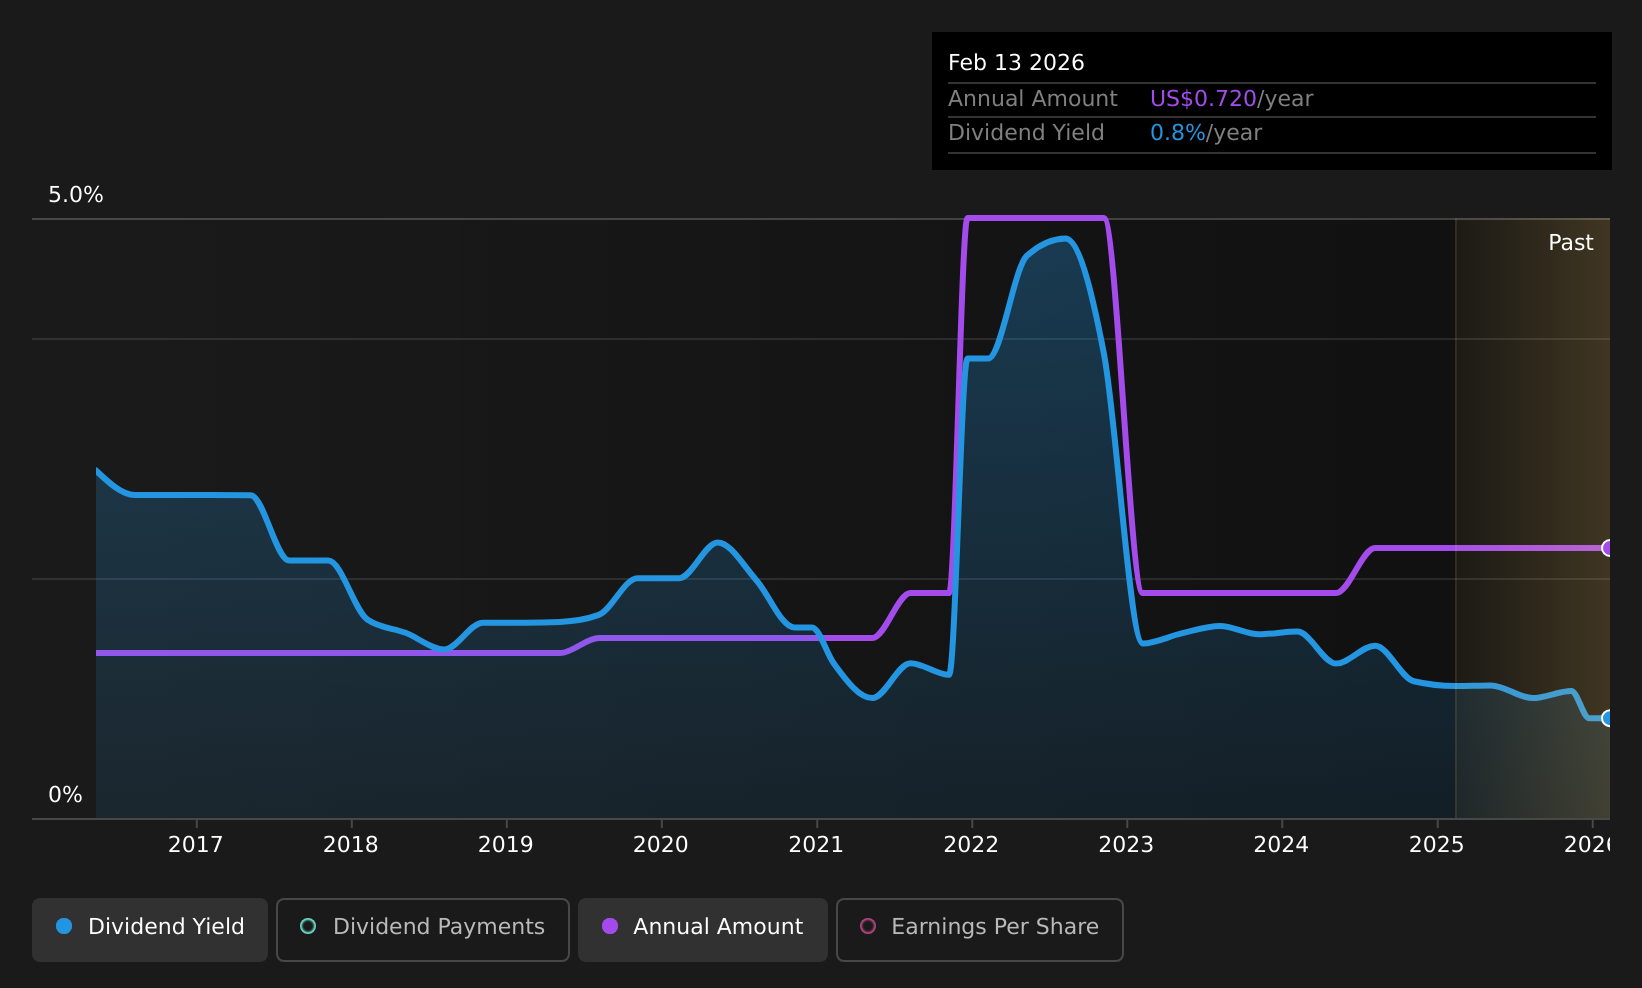This screenshot has width=1642, height=988.
Task: Click the US$0.720/year value in tooltip
Action: [1231, 99]
